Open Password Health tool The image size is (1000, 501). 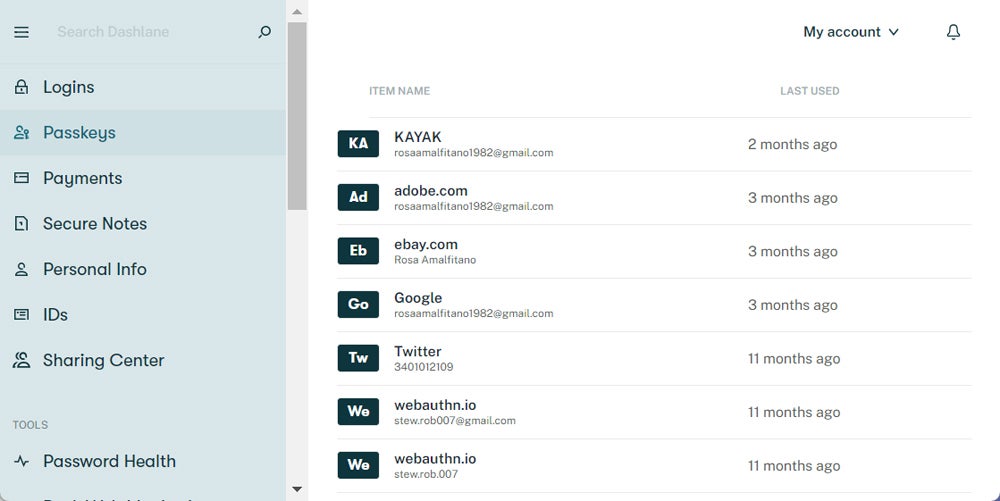click(x=109, y=461)
